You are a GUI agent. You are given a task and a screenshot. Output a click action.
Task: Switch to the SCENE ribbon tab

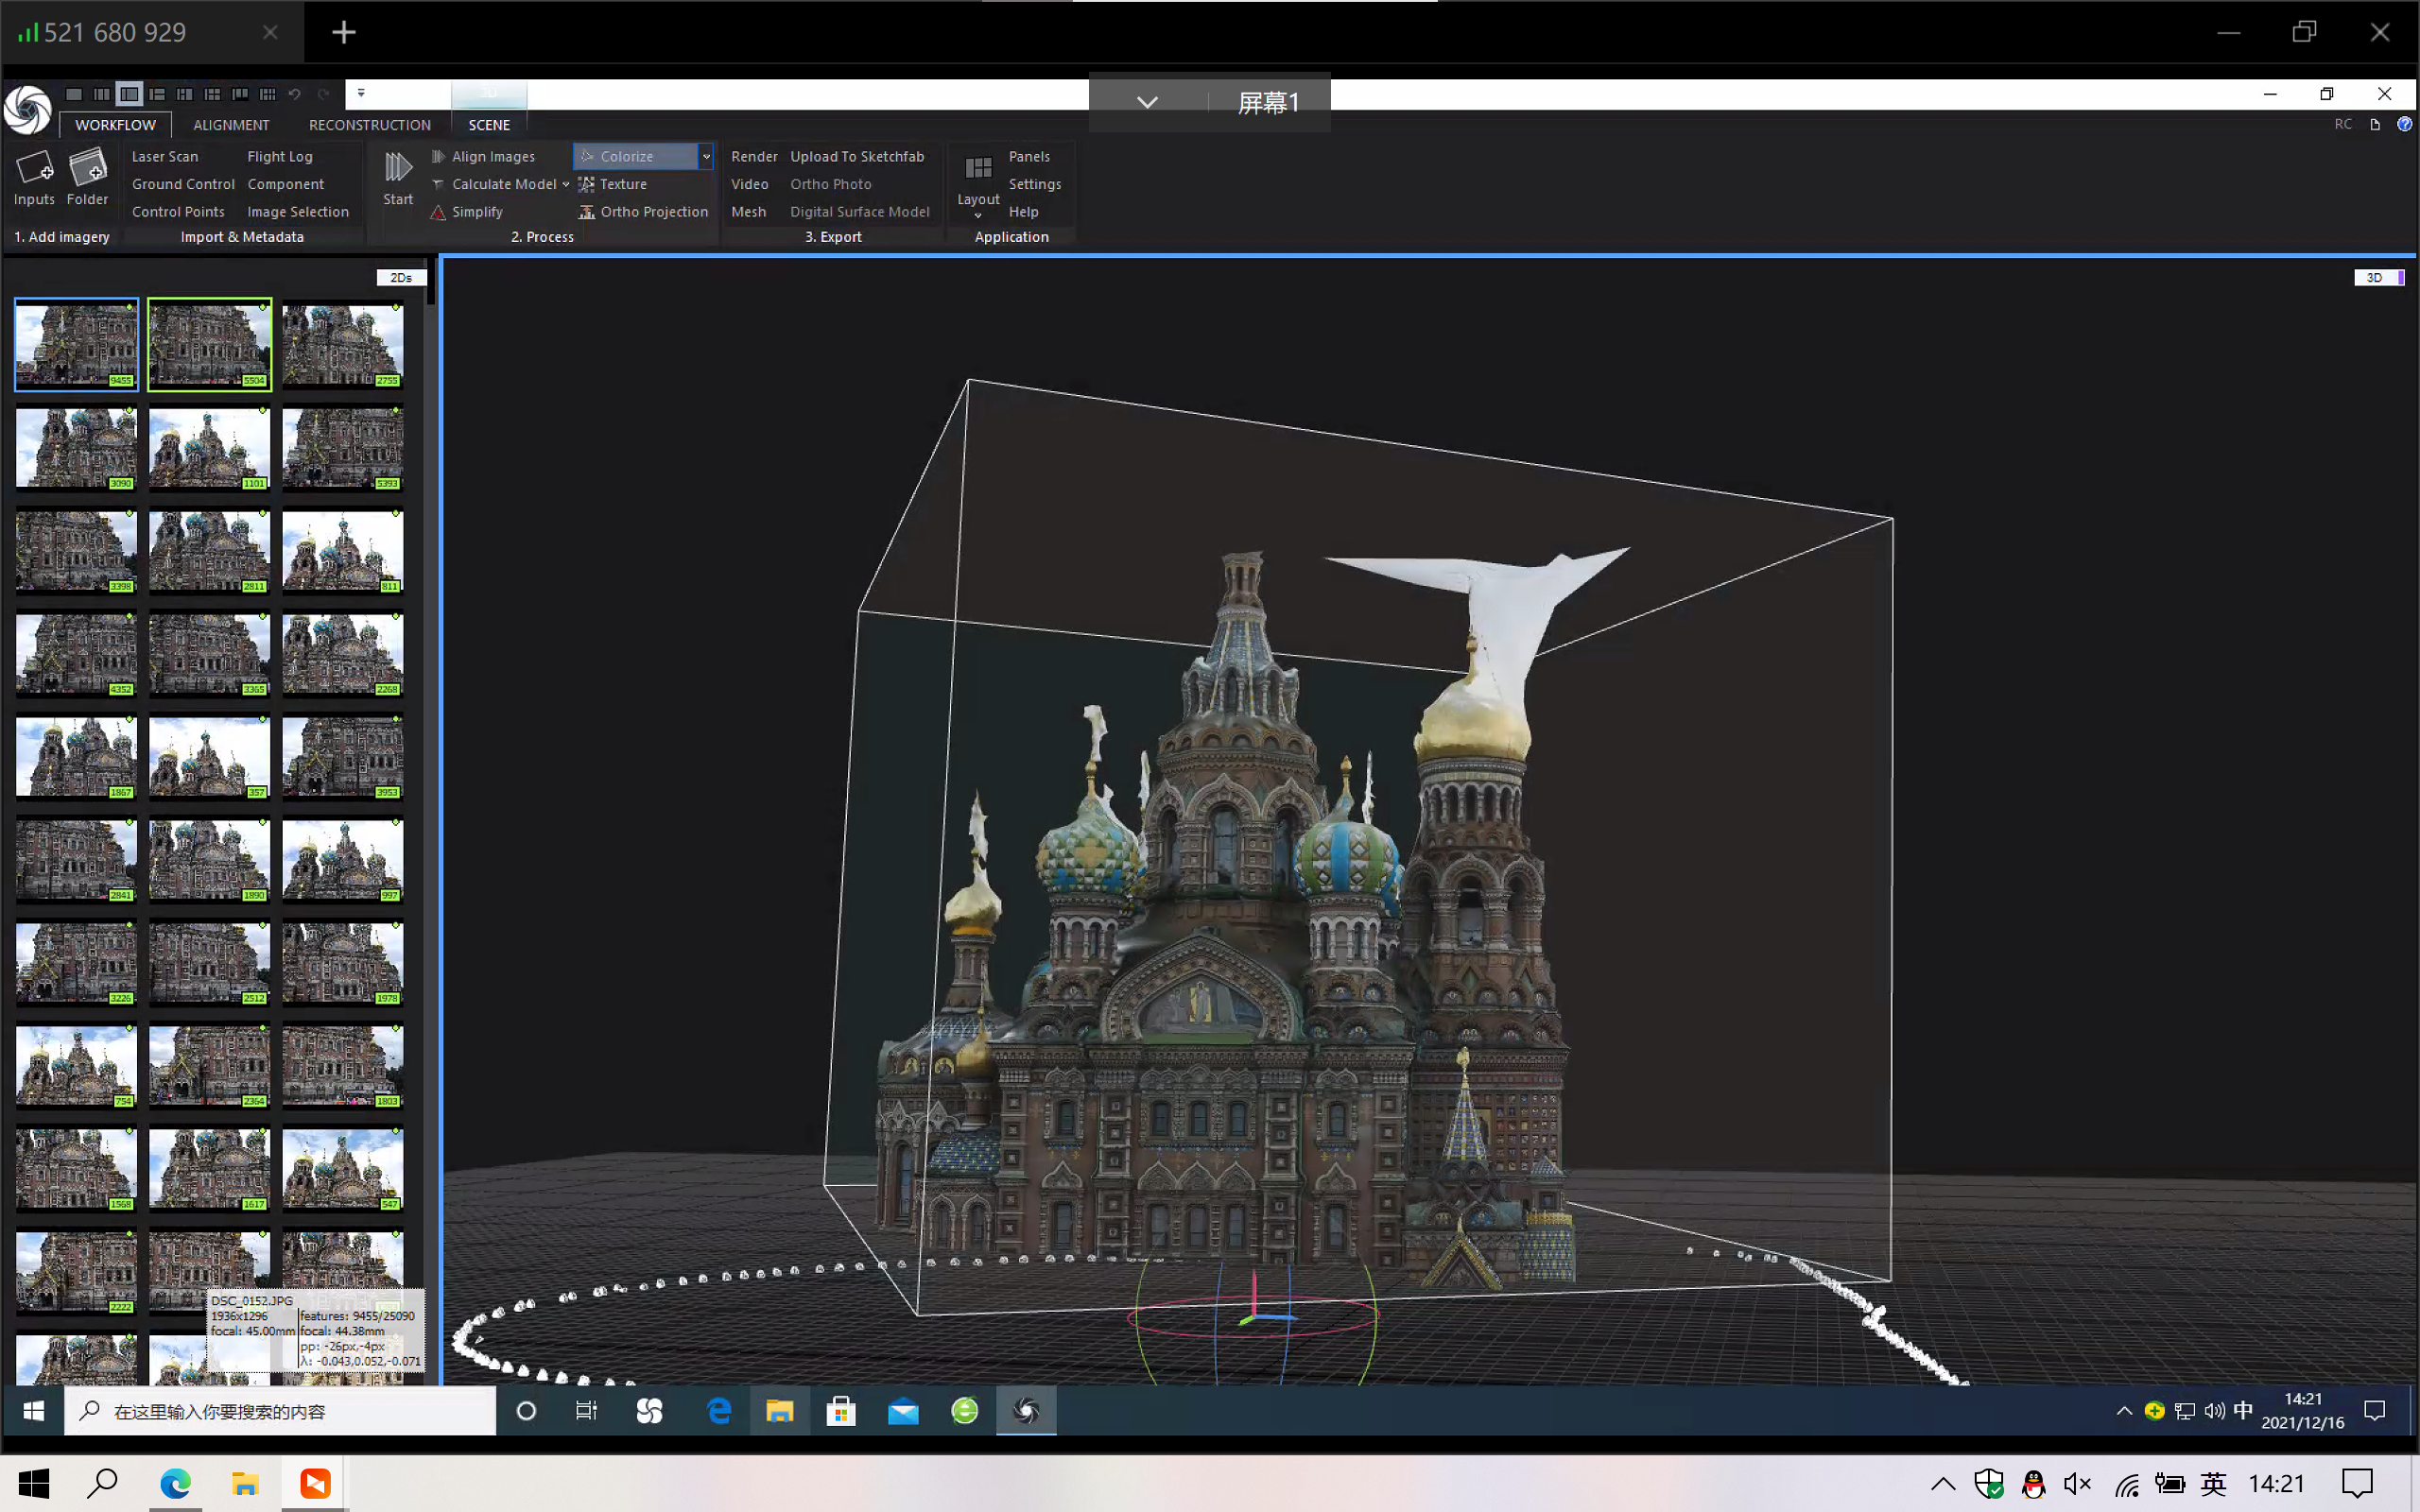coord(489,125)
